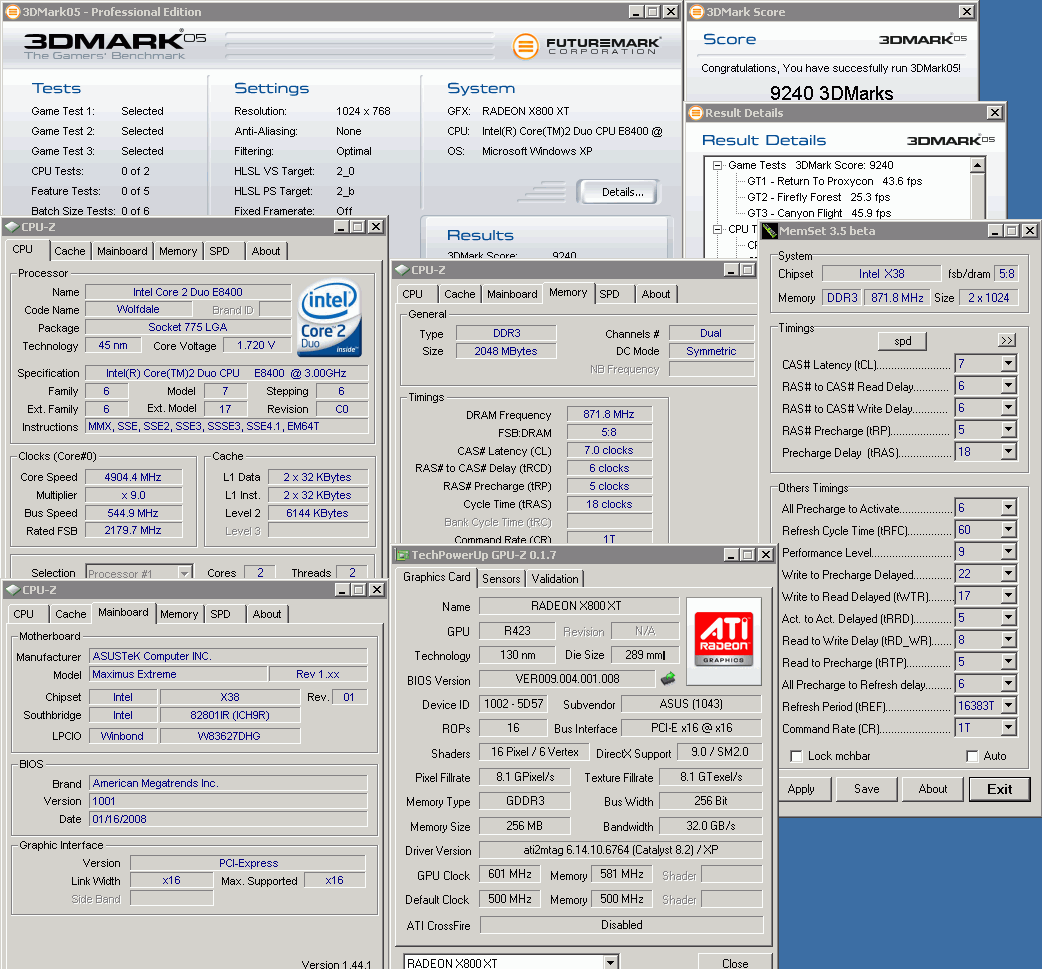Click the Save button in MemSet

[867, 789]
